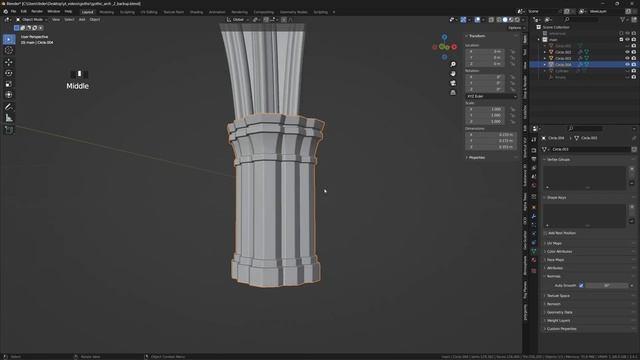Open the Material properties tab
This screenshot has width=640, height=360.
tap(533, 260)
